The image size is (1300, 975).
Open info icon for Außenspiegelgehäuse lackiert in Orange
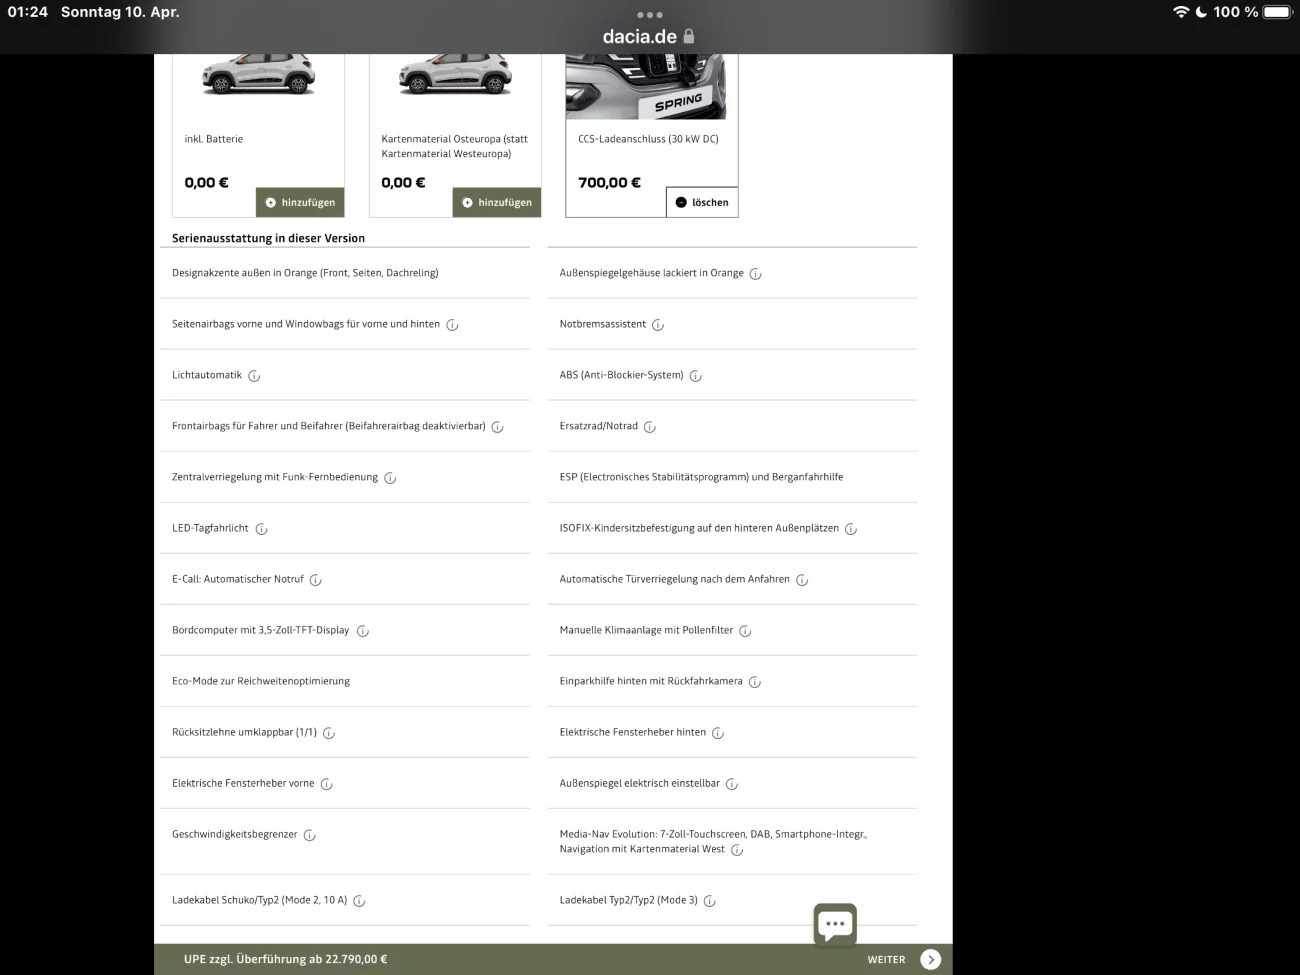coord(755,274)
